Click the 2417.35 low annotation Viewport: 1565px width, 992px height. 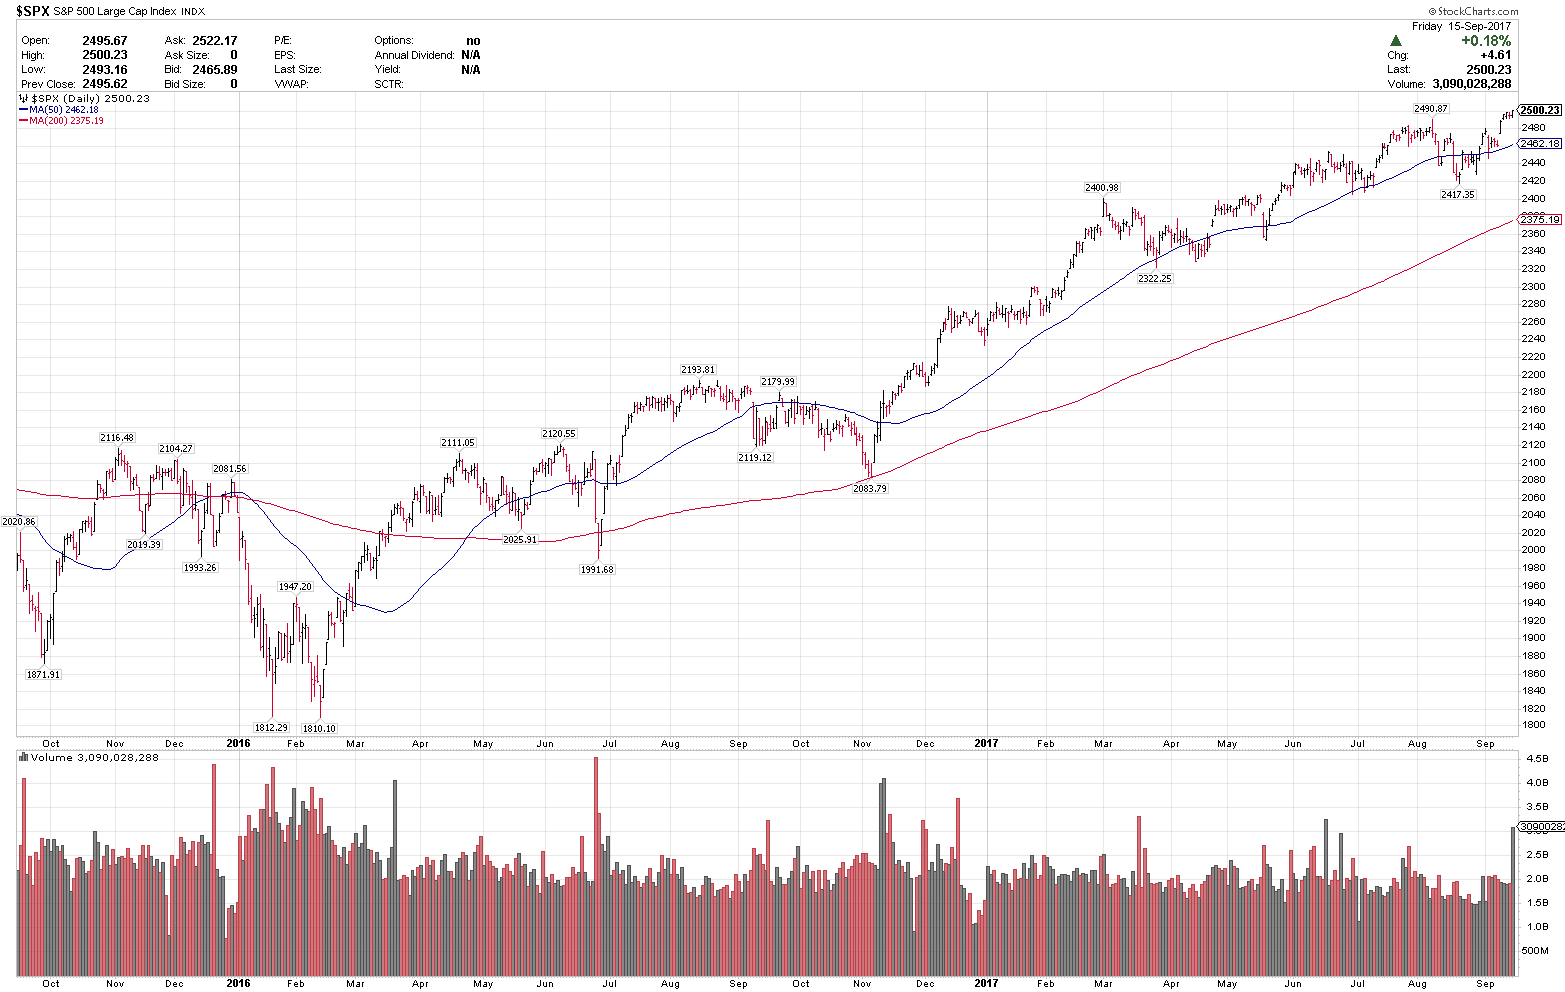[1457, 195]
